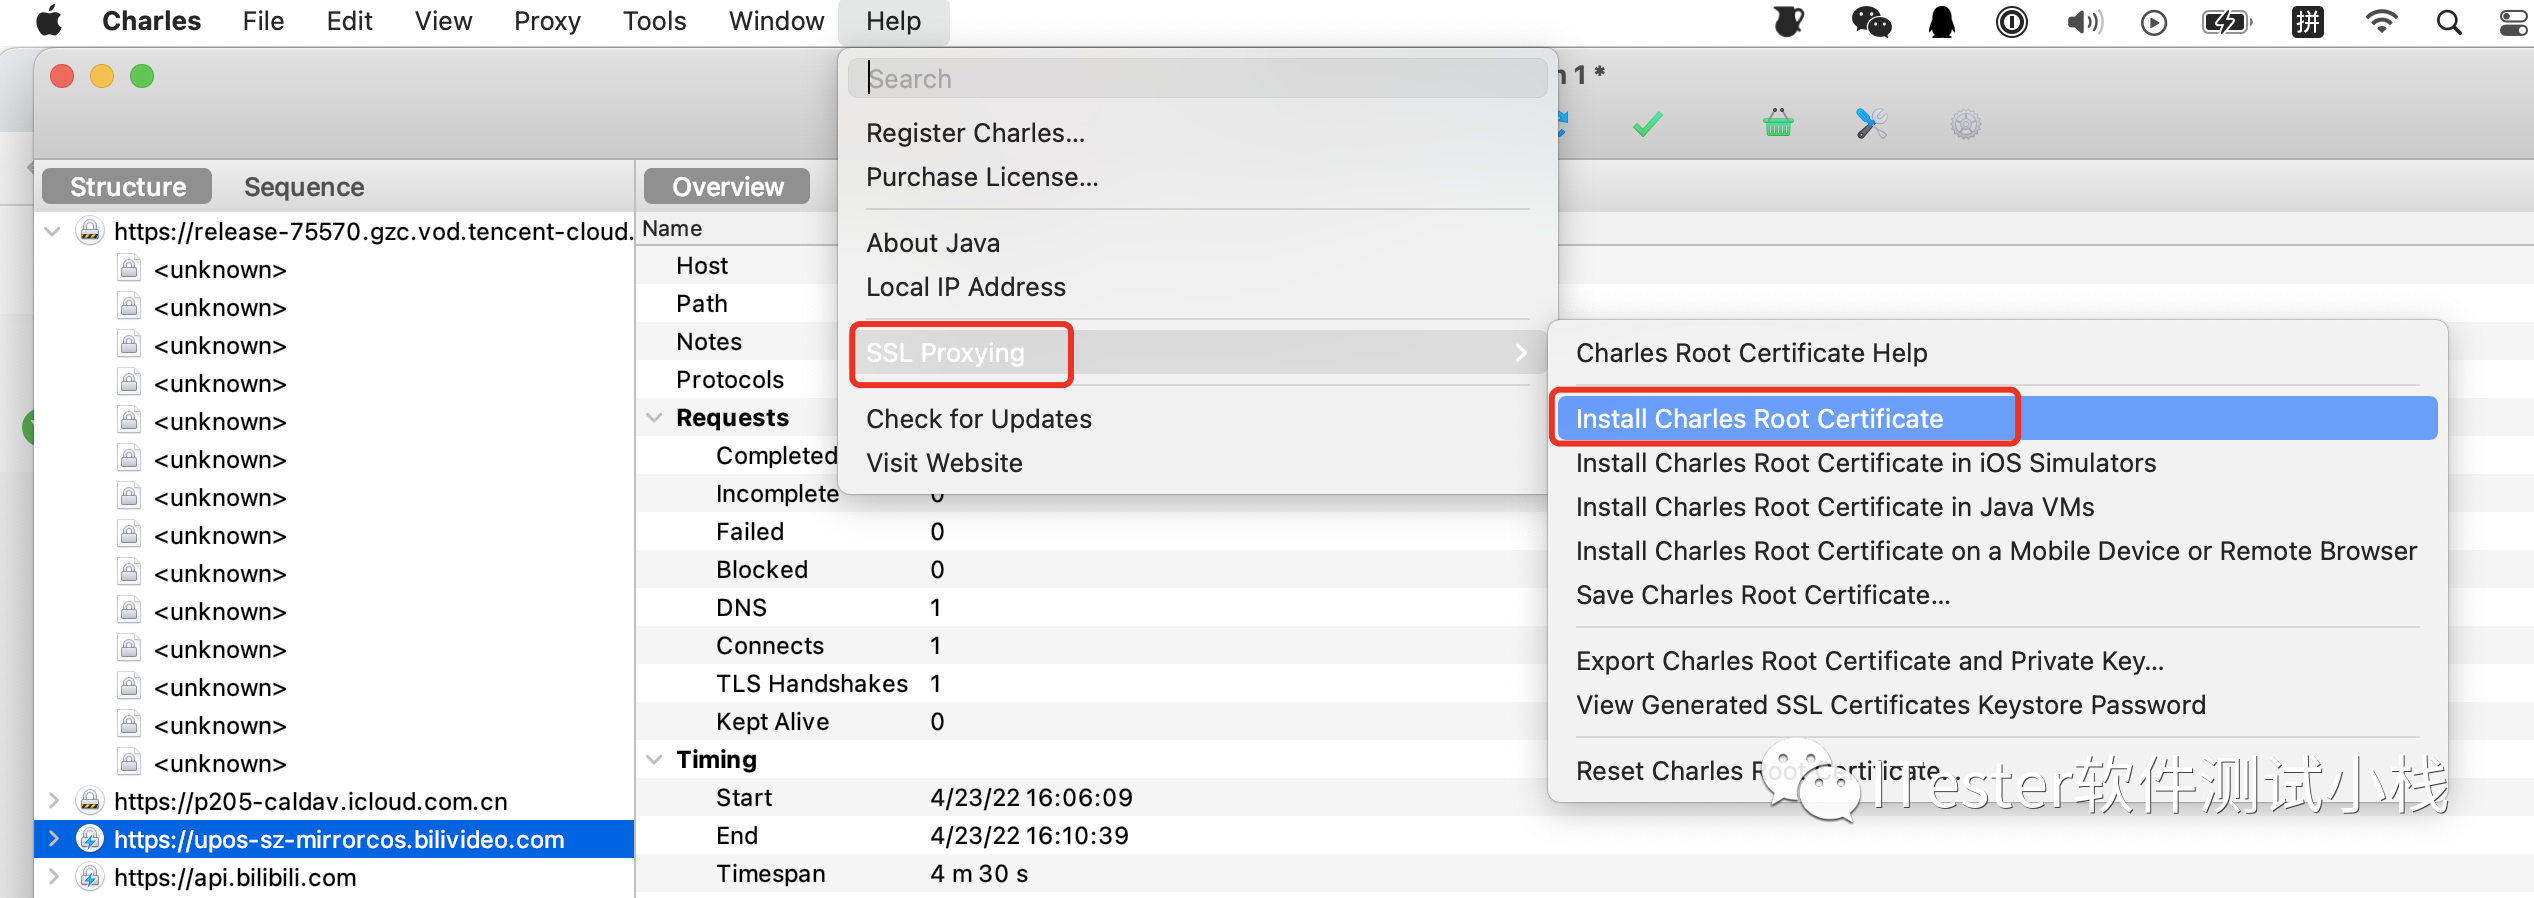Open the View menu
This screenshot has width=2534, height=898.
(x=443, y=21)
